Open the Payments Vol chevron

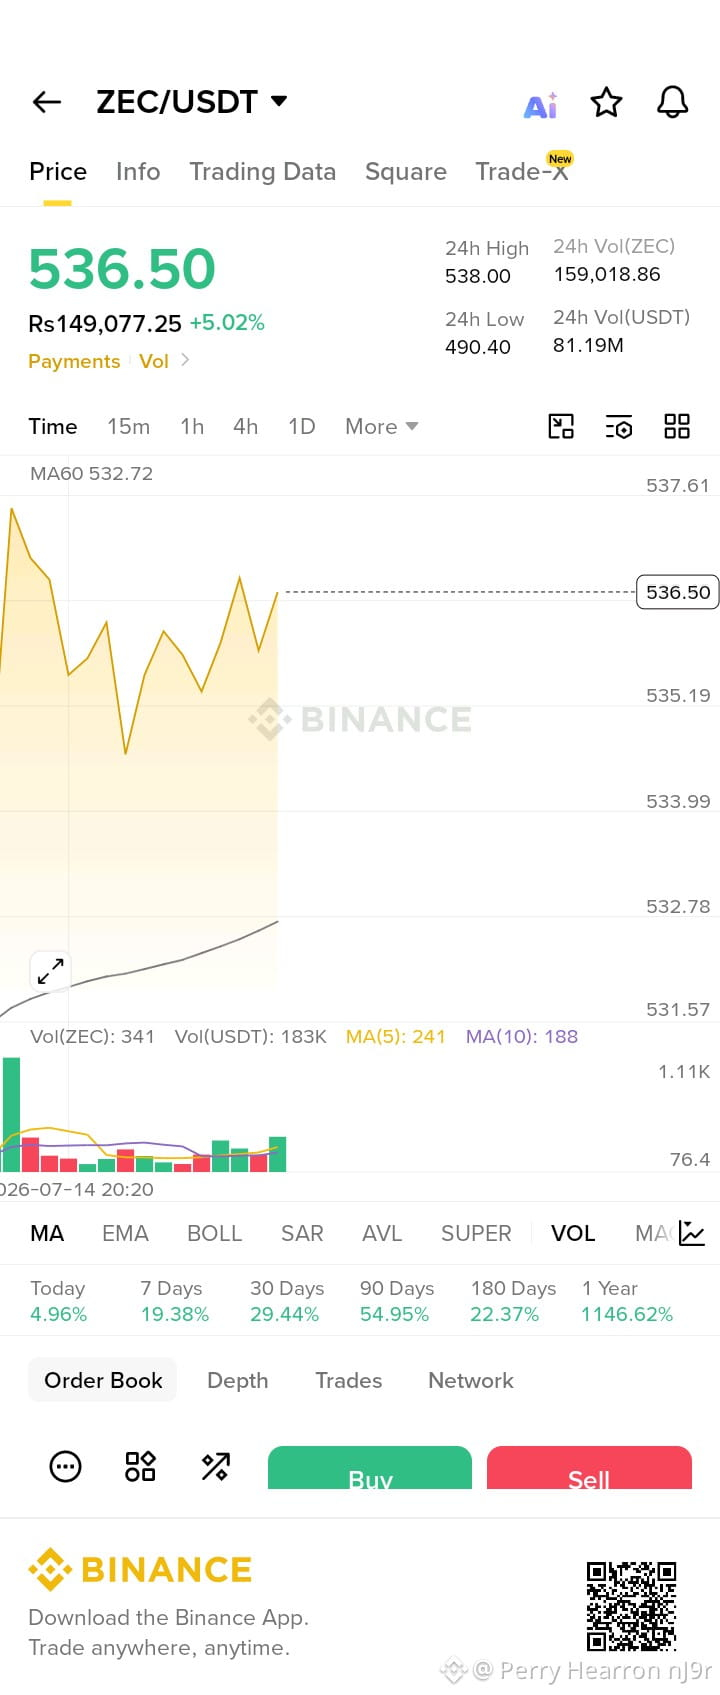pyautogui.click(x=185, y=360)
